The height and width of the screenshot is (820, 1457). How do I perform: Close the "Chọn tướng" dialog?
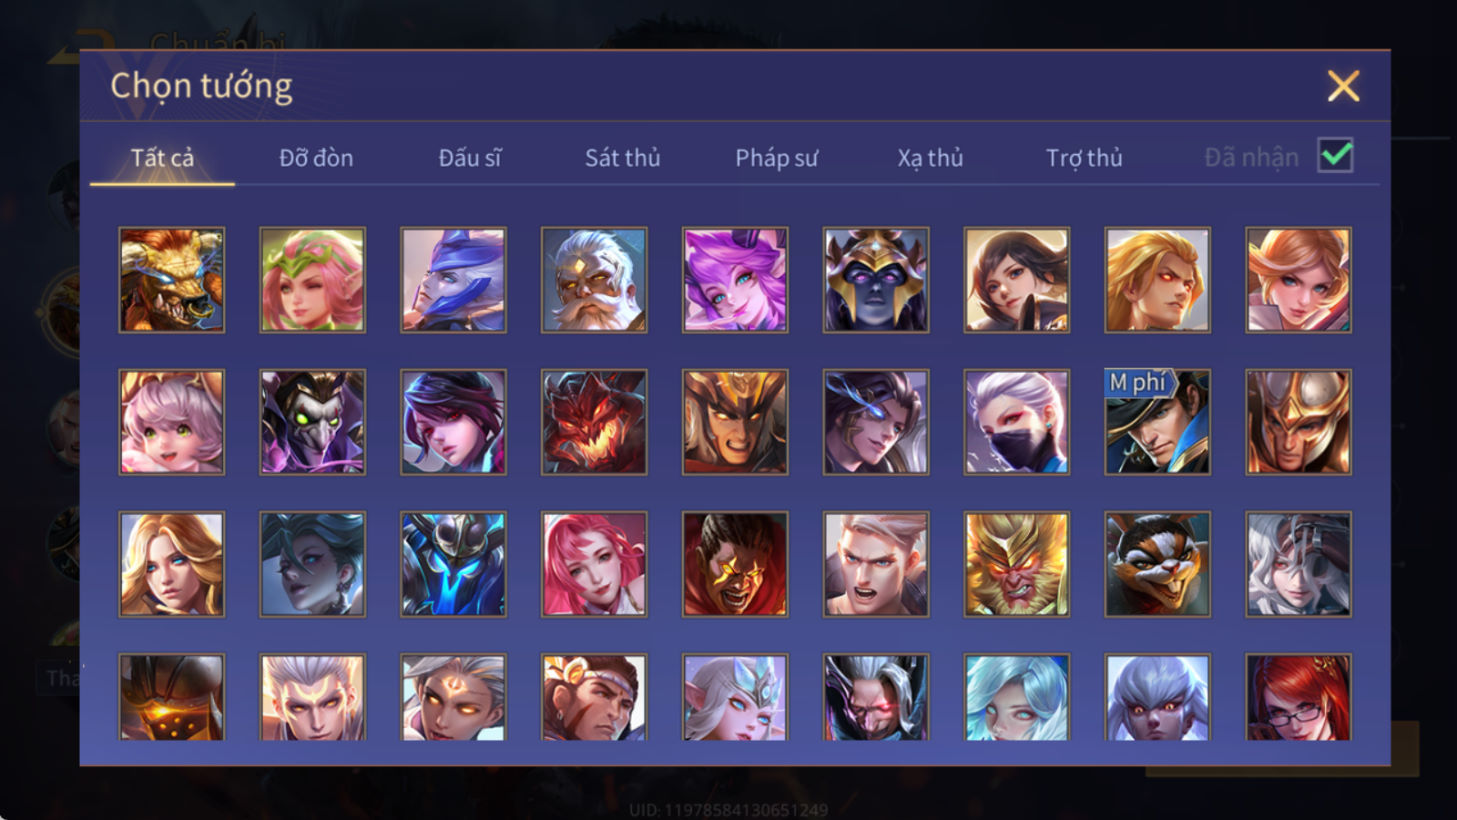point(1343,86)
